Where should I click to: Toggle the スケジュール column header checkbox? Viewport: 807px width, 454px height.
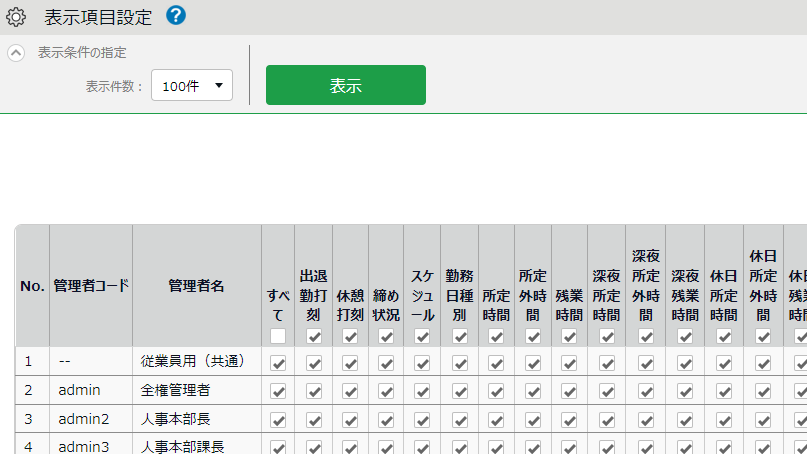click(x=422, y=337)
